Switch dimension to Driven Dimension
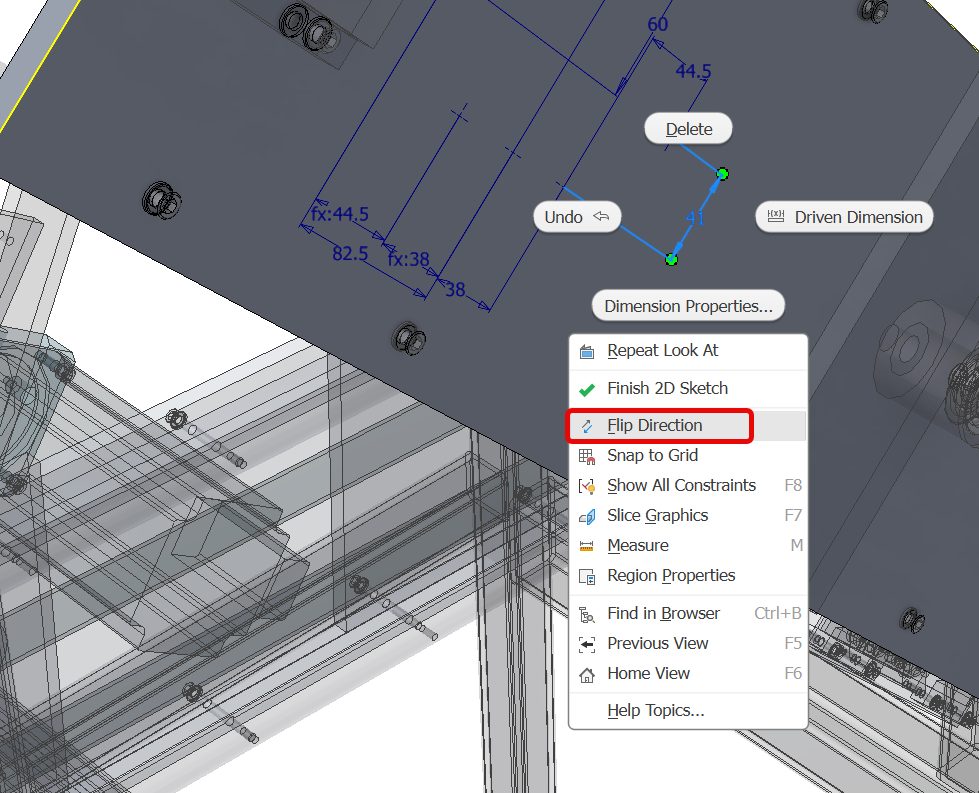Image resolution: width=979 pixels, height=793 pixels. click(x=845, y=217)
